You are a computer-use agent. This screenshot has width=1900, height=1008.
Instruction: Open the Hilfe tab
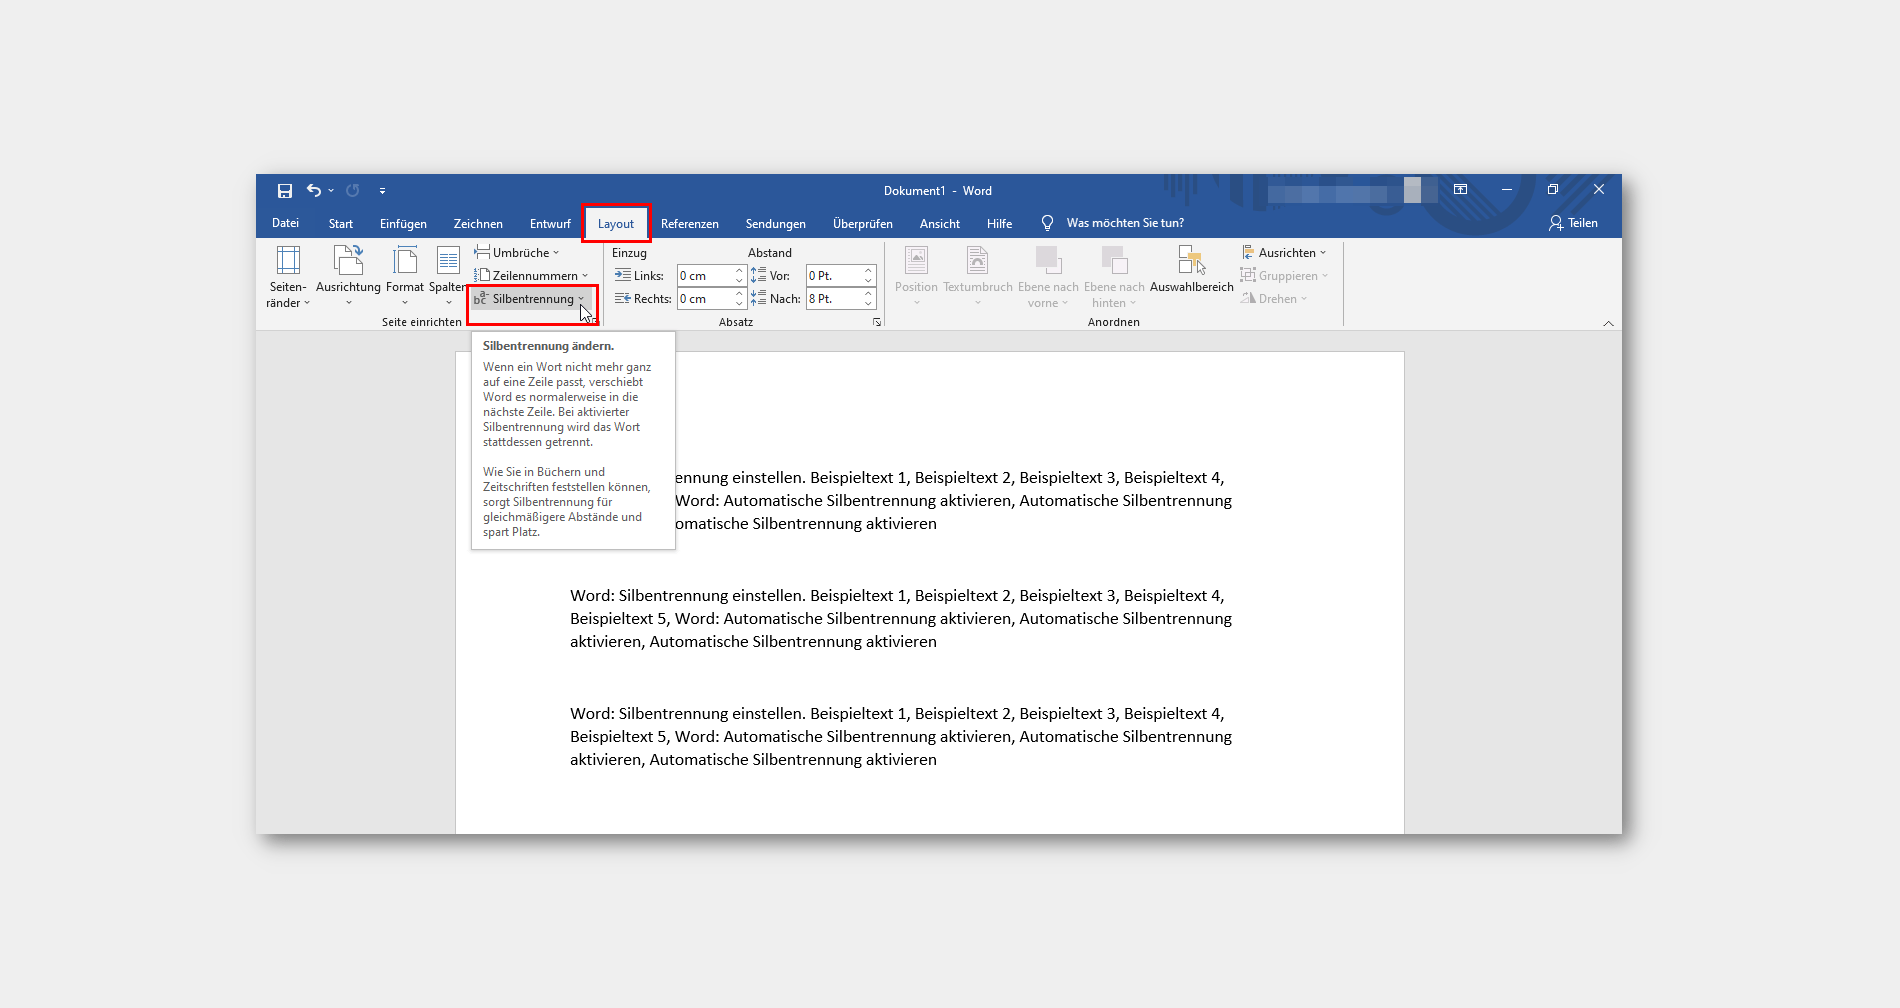point(1000,224)
